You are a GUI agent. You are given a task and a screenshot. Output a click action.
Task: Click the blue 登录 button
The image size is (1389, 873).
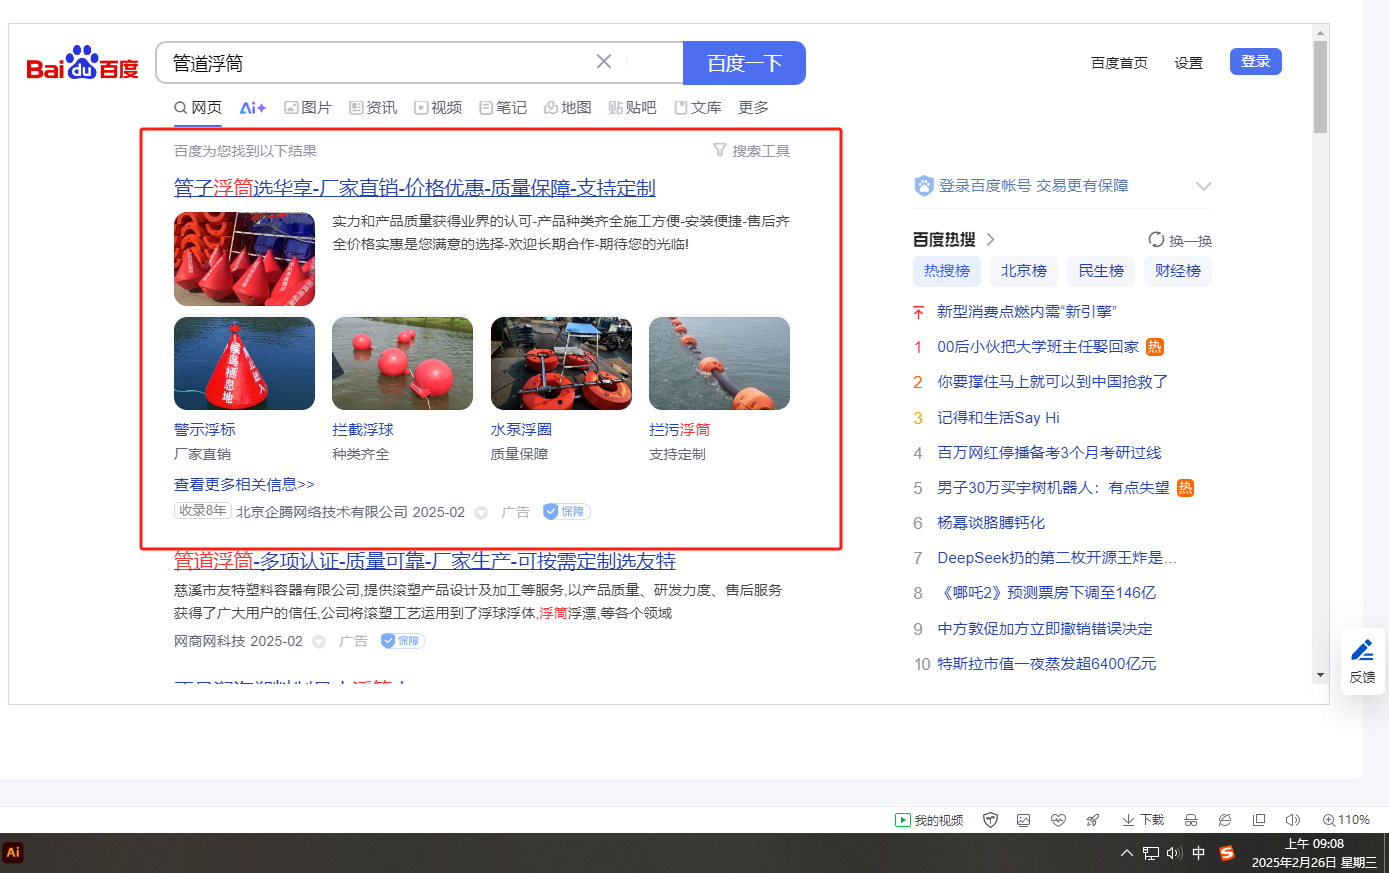[x=1255, y=62]
